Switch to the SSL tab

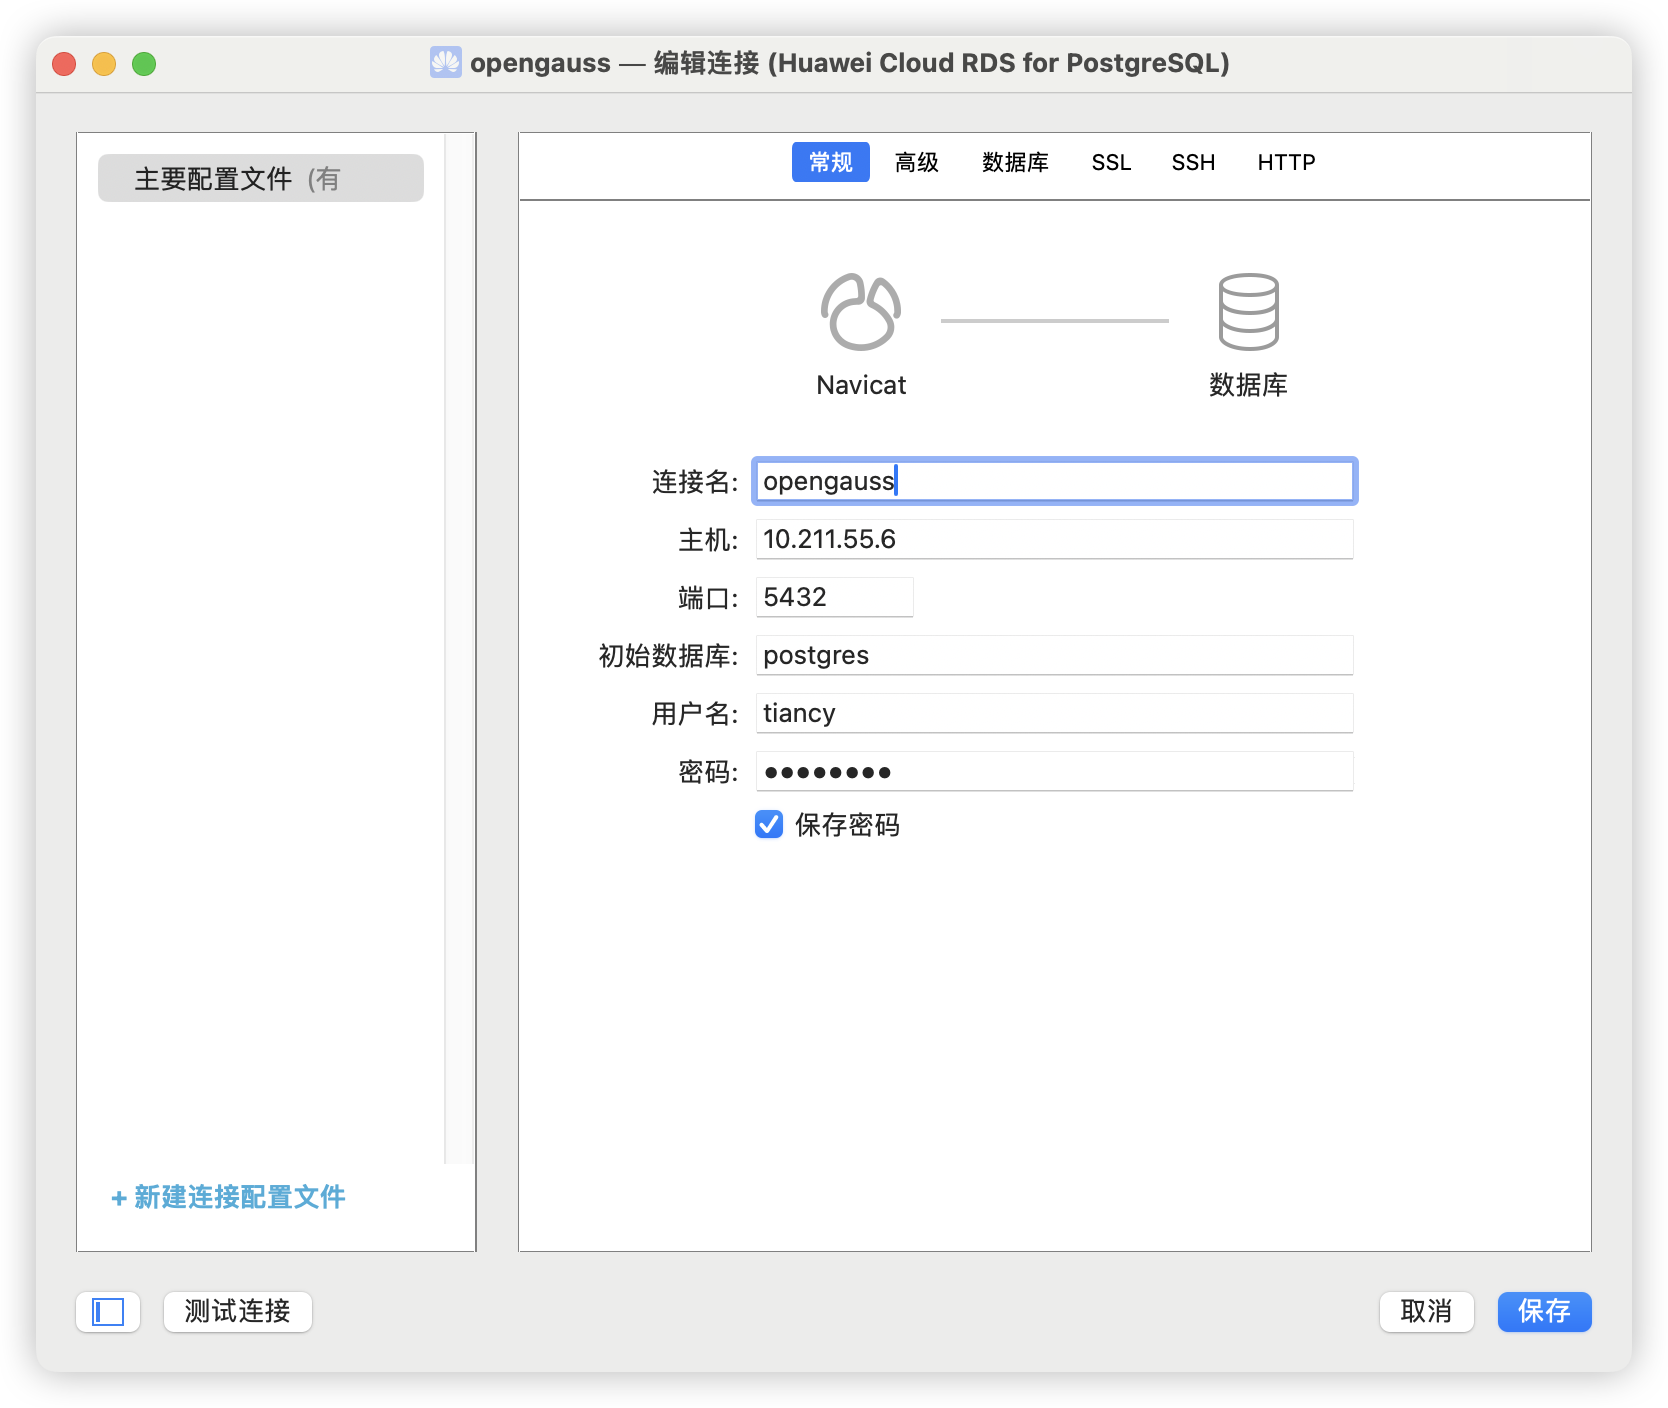(x=1111, y=162)
